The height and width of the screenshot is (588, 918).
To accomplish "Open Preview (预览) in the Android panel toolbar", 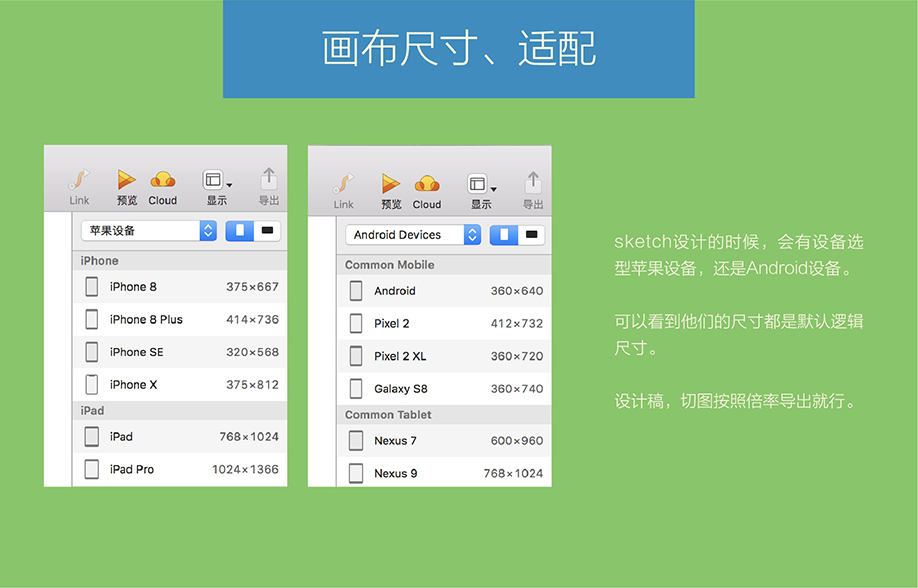I will (x=391, y=192).
